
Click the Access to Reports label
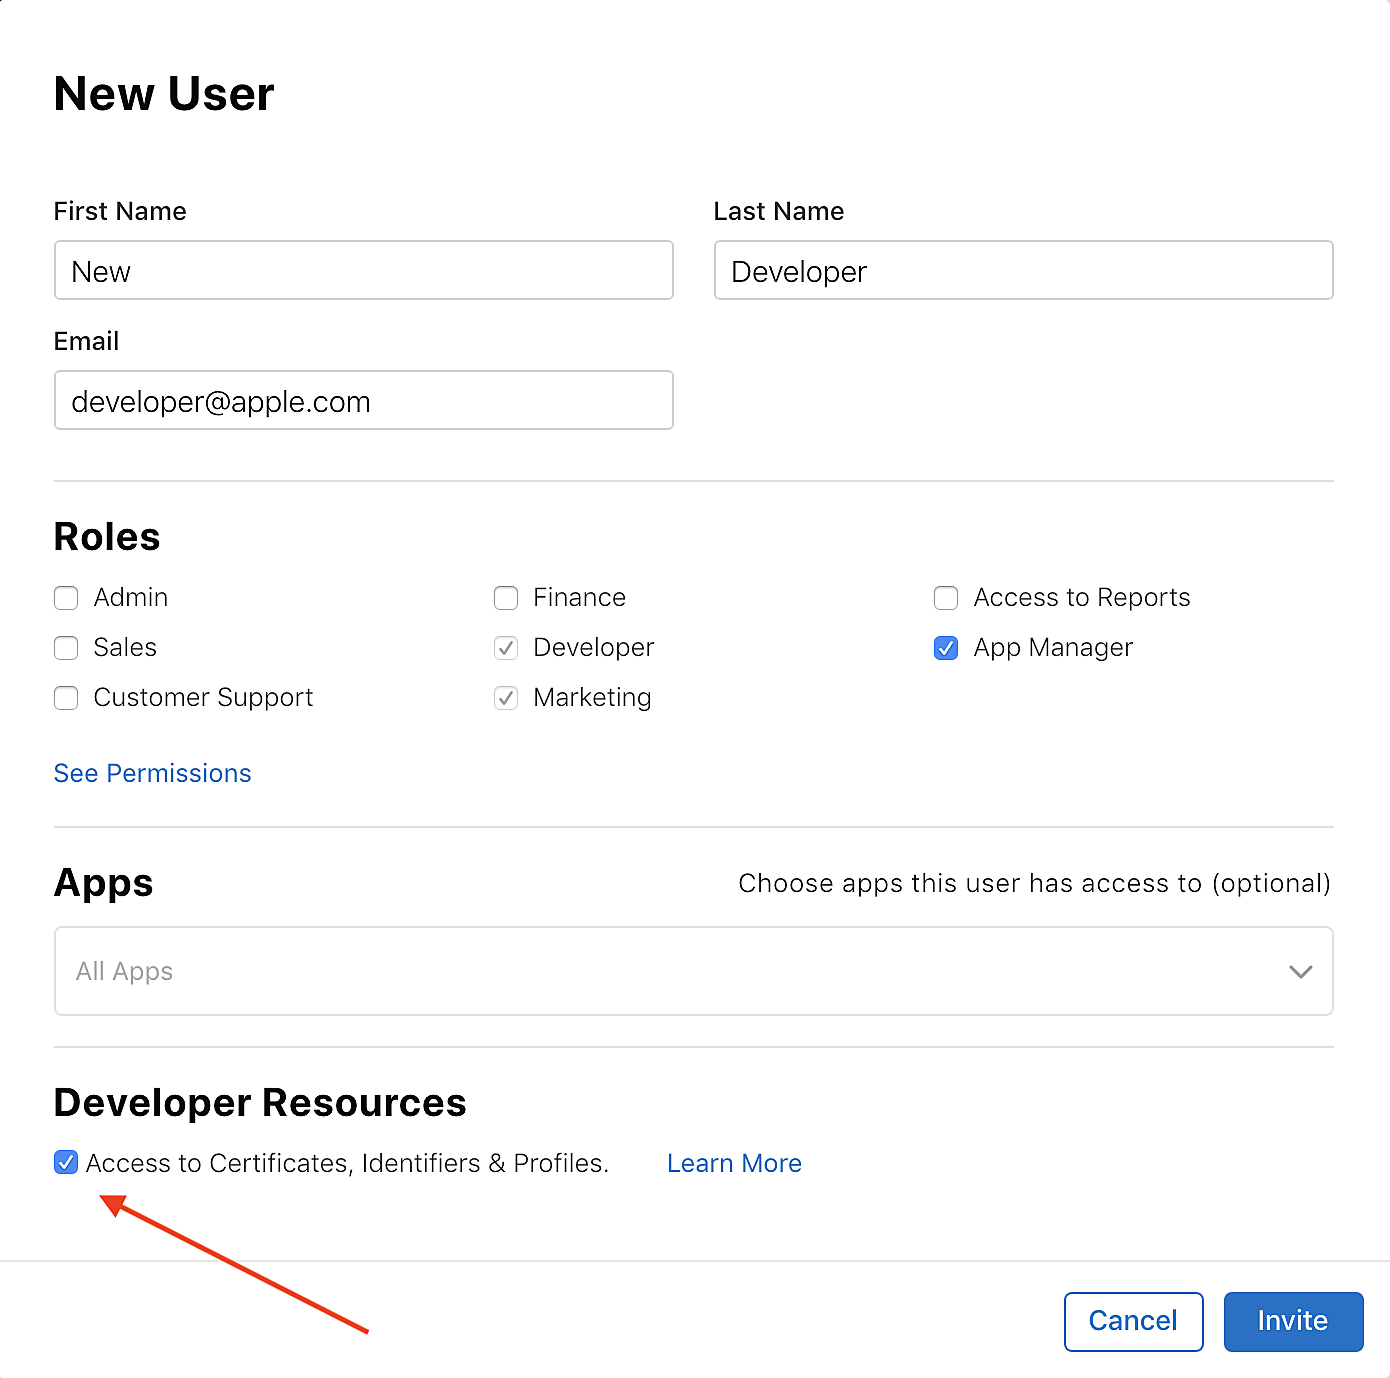coord(1082,598)
